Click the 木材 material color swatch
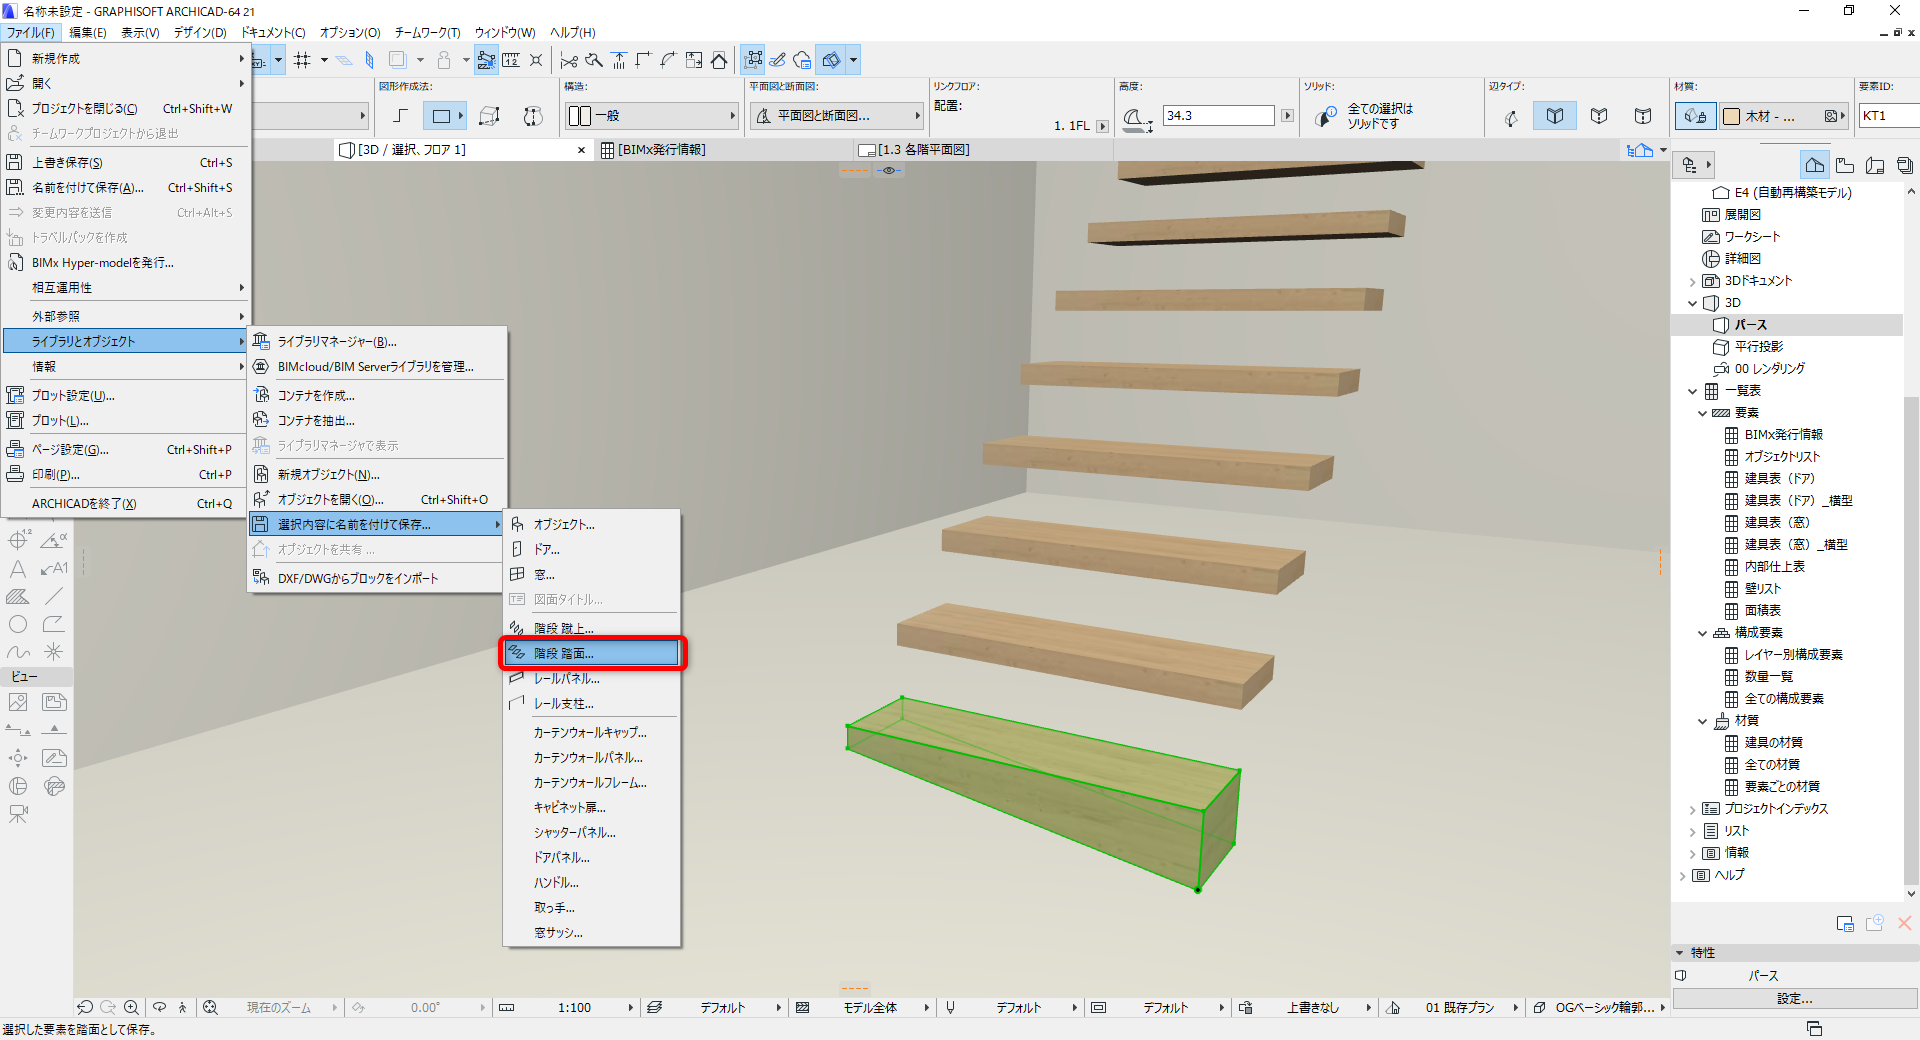This screenshot has width=1920, height=1040. 1732,116
